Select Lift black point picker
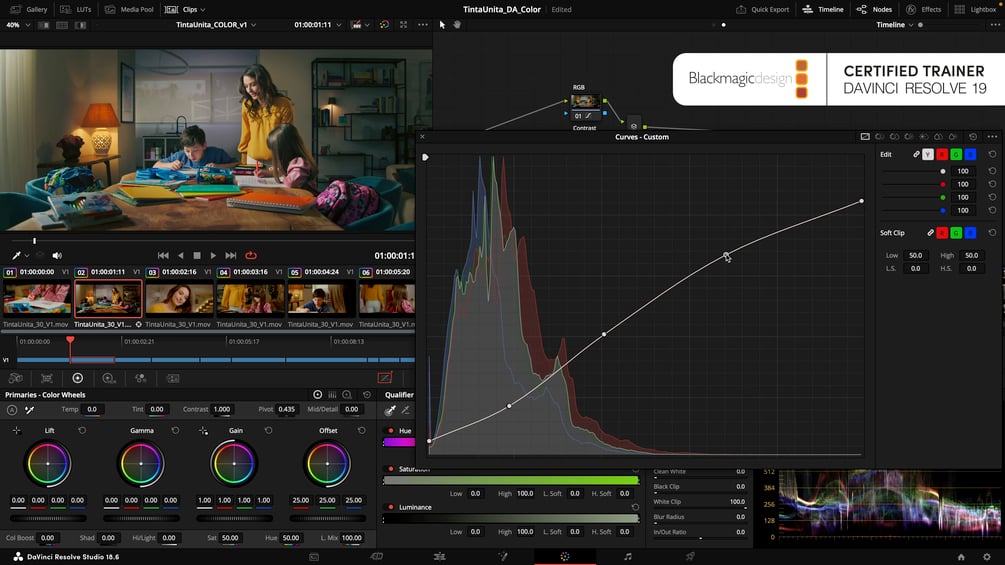The width and height of the screenshot is (1005, 565). tap(16, 430)
